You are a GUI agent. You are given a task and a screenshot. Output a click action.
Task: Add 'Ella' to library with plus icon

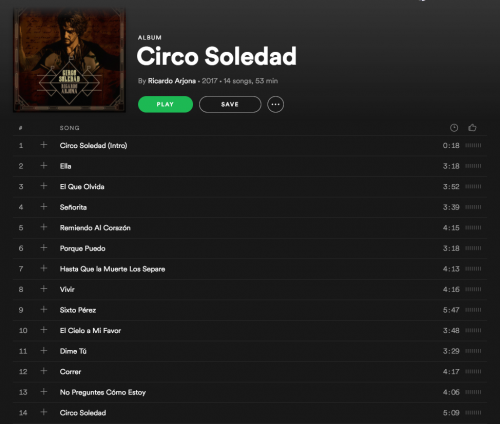[44, 166]
